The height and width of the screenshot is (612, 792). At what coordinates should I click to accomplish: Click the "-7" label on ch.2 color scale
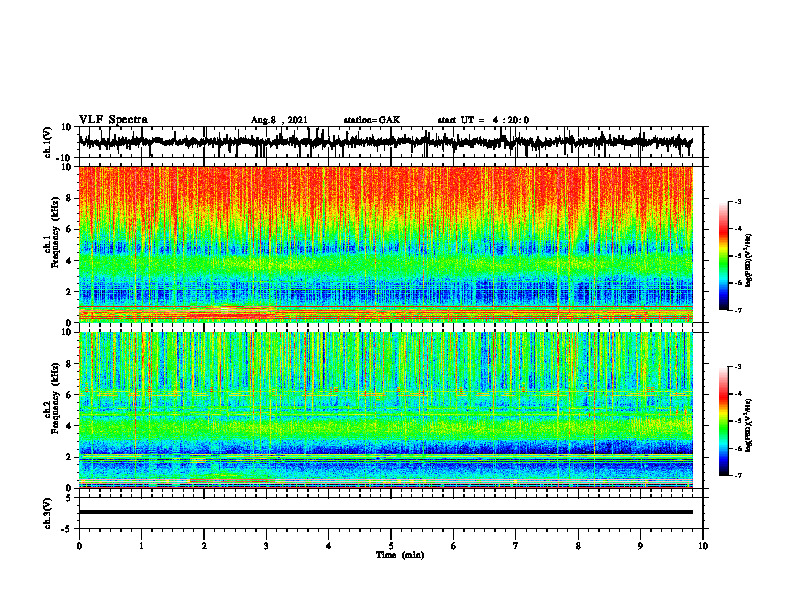click(x=737, y=475)
